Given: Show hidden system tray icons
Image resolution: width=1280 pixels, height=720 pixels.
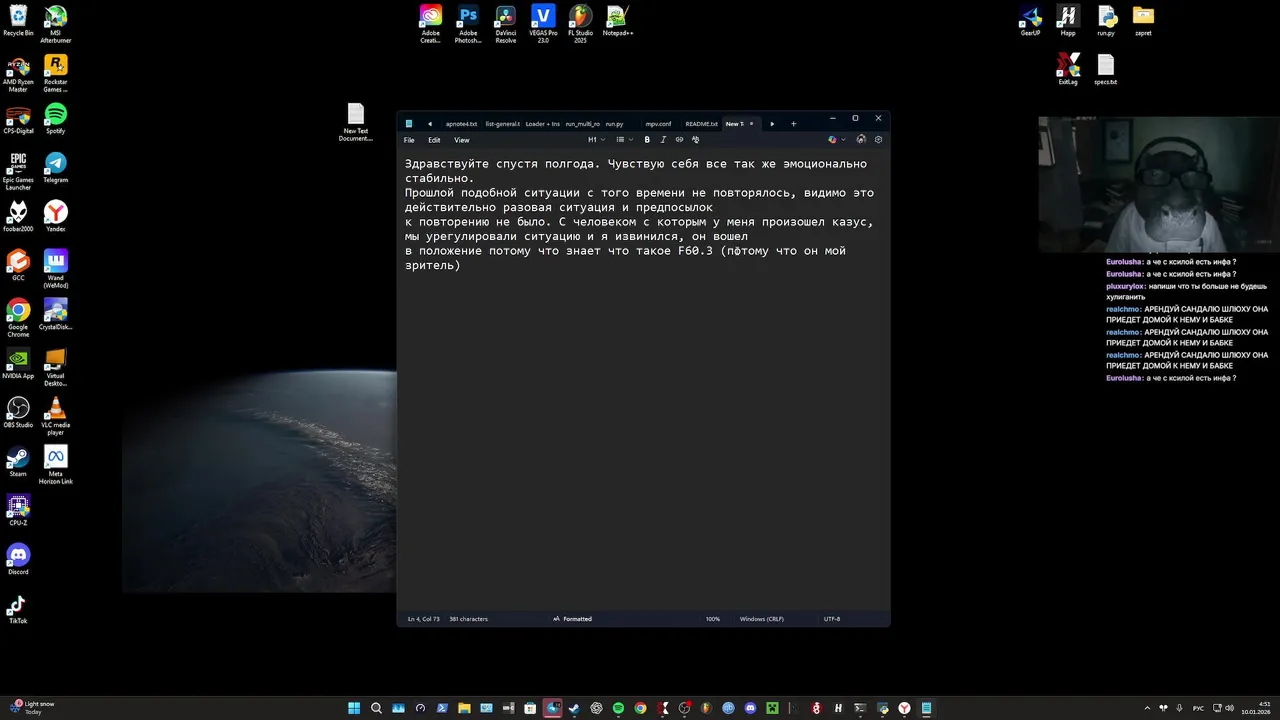Looking at the screenshot, I should (x=1147, y=708).
